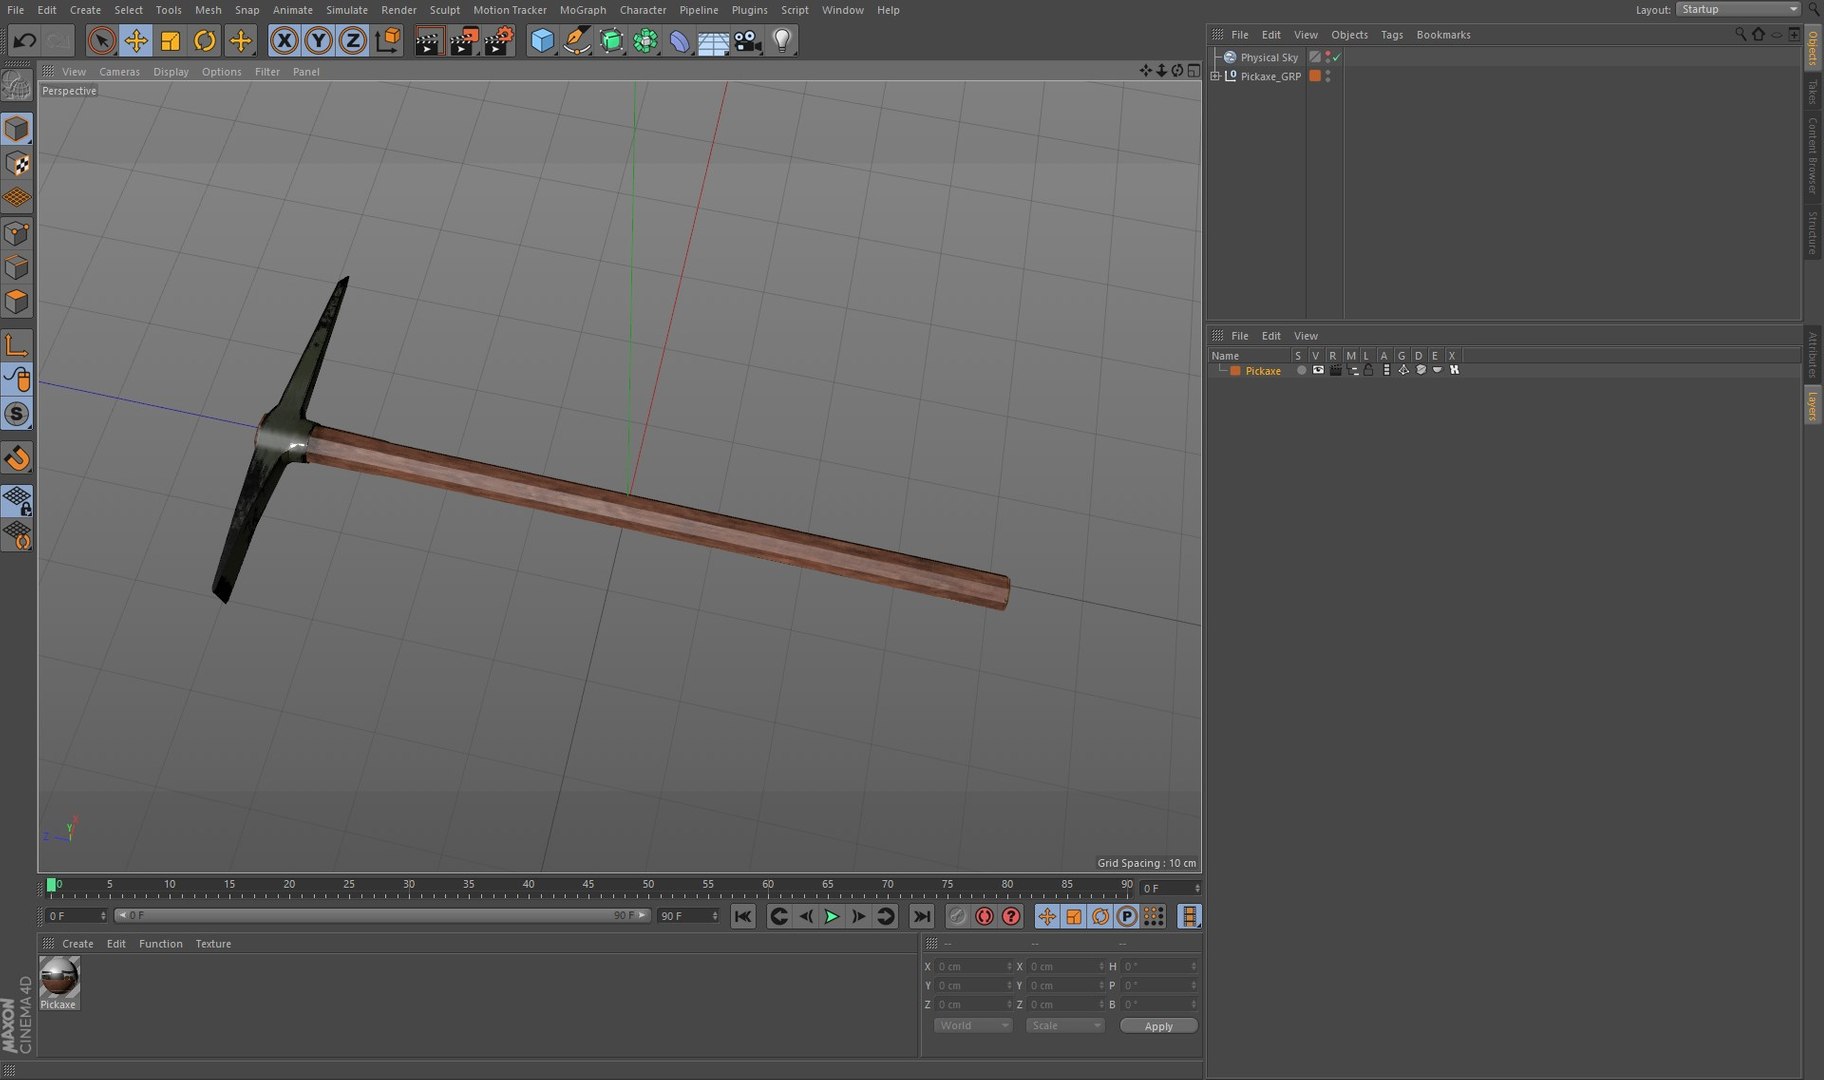Add a Camera object from the toolbar

click(x=748, y=41)
